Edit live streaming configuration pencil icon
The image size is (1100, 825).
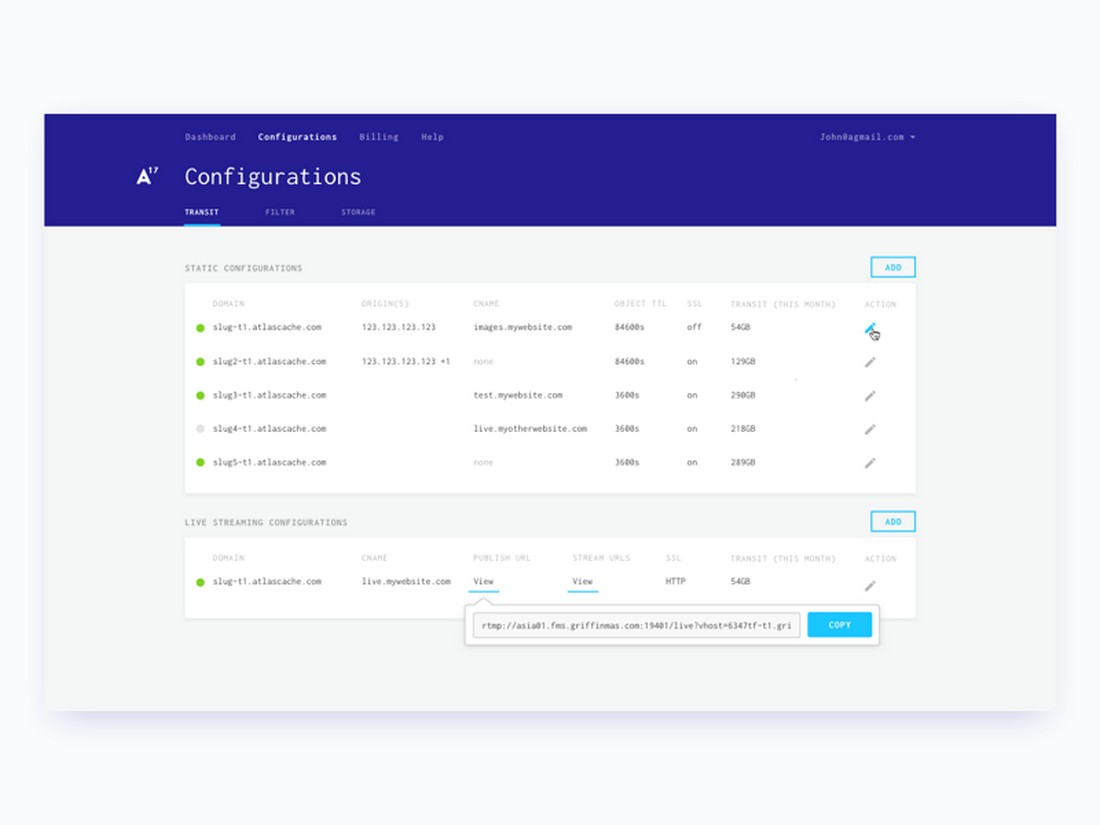870,586
